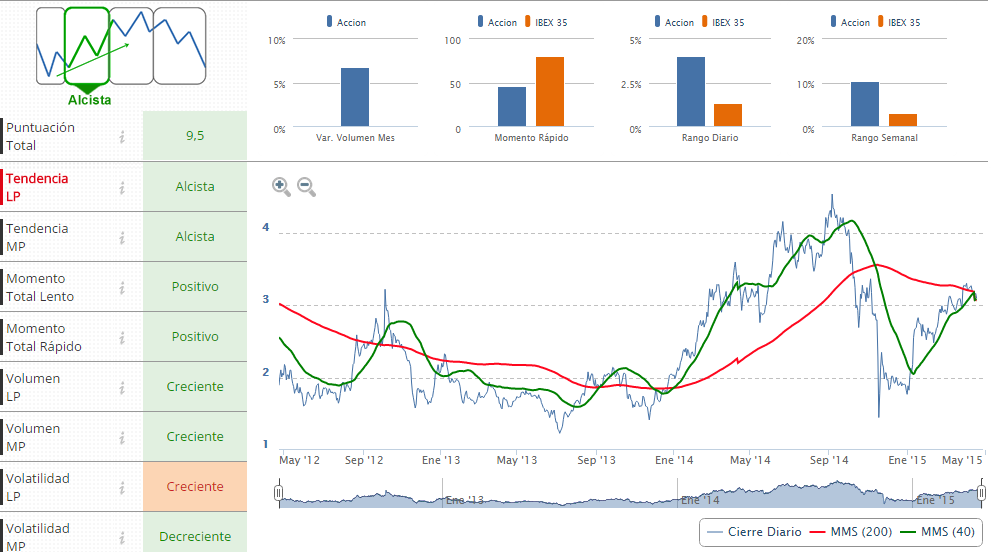The height and width of the screenshot is (552, 991).
Task: Click the left handle of the range navigator
Action: pyautogui.click(x=279, y=492)
